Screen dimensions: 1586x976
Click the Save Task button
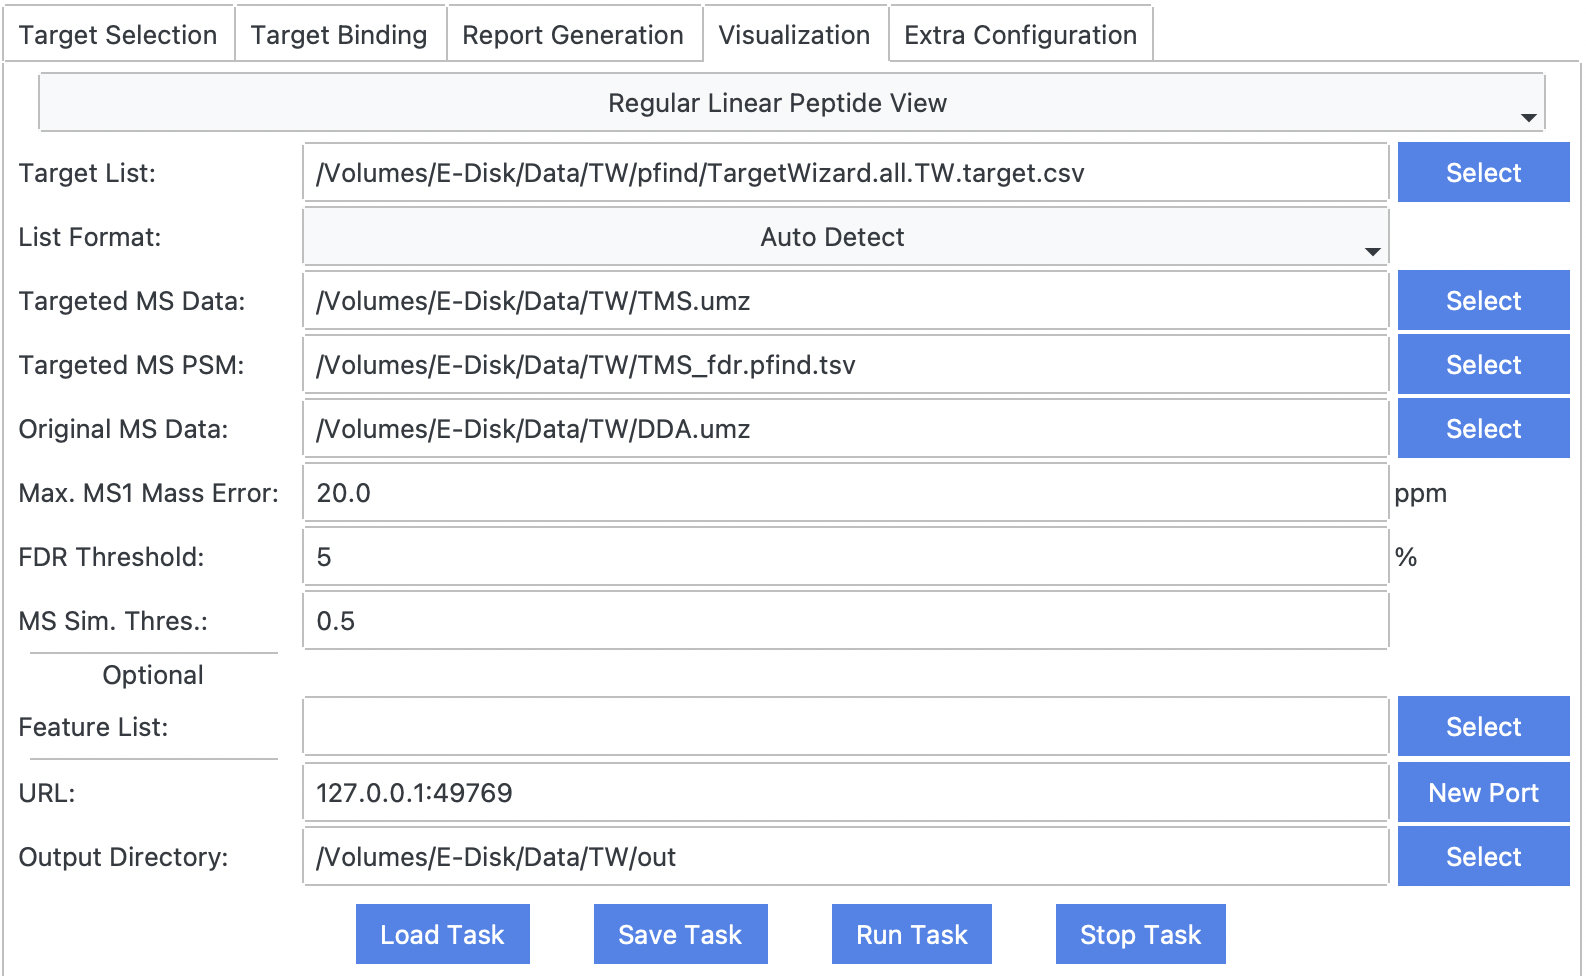(x=680, y=935)
